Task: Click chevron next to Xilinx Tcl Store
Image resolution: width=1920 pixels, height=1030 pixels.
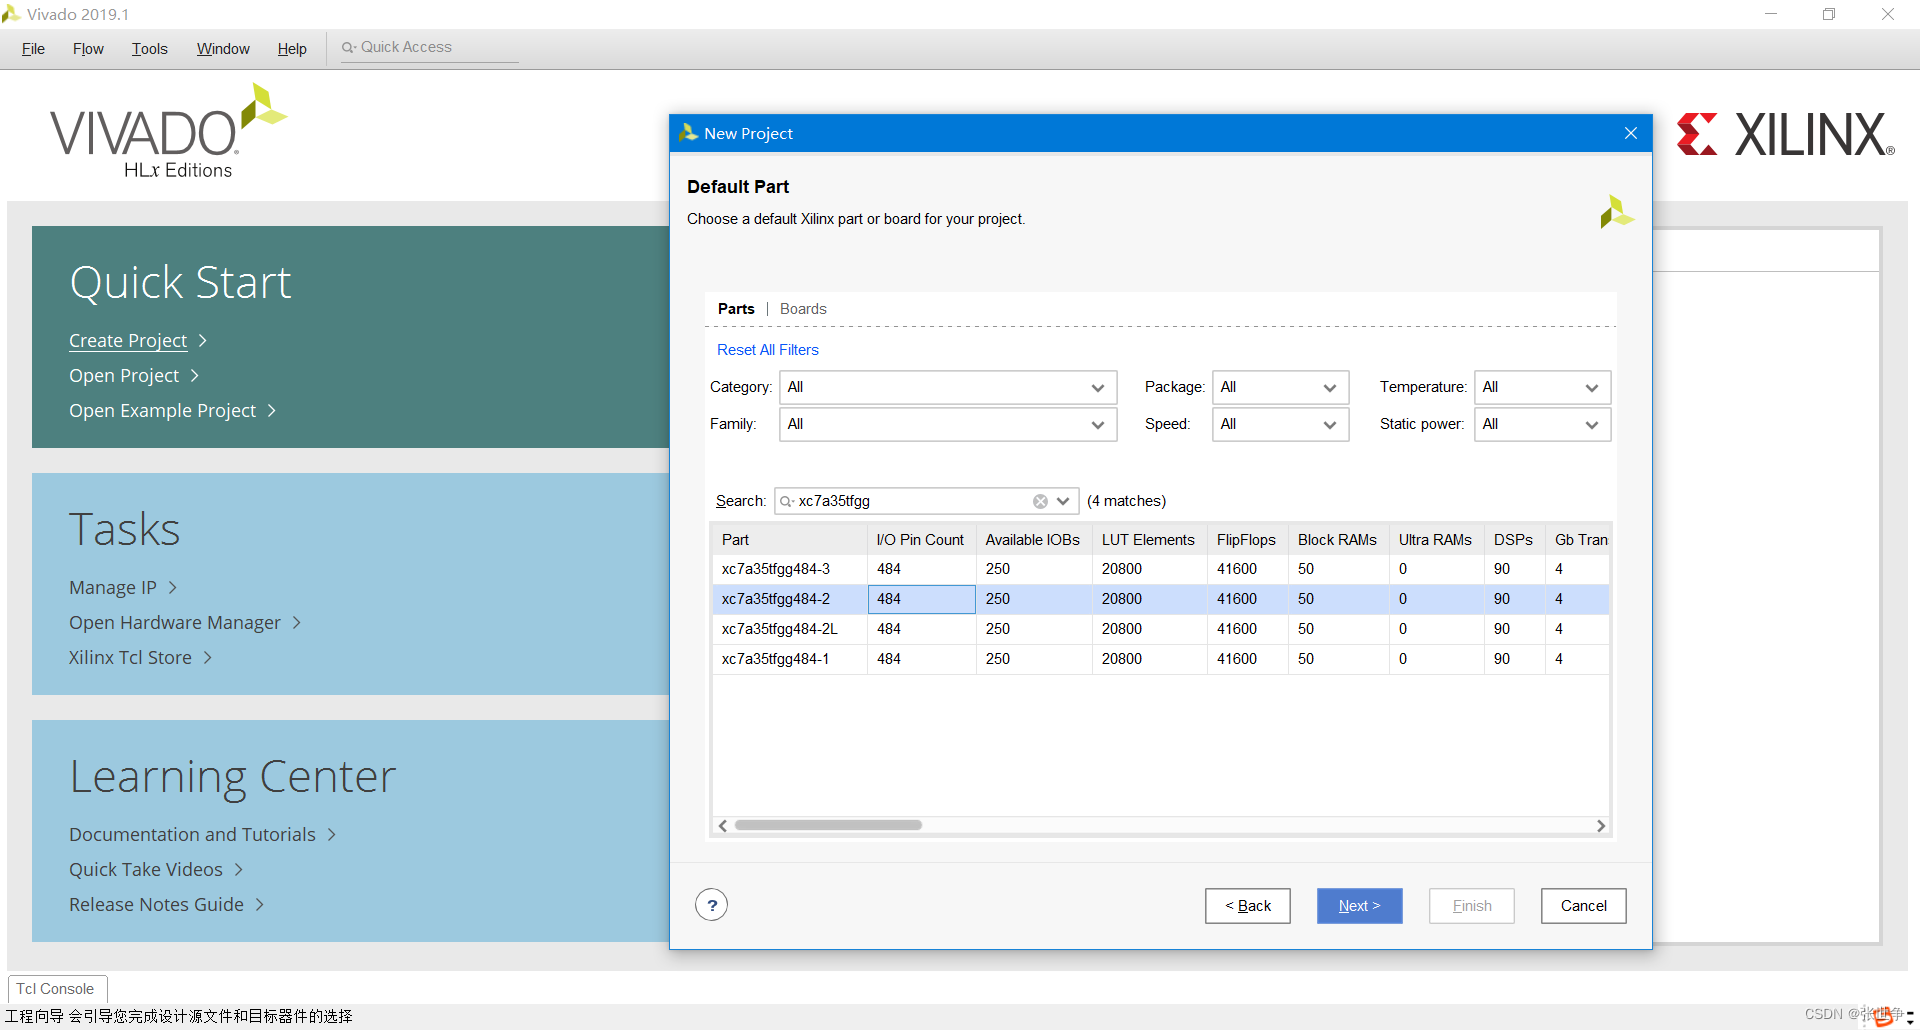Action: (208, 658)
